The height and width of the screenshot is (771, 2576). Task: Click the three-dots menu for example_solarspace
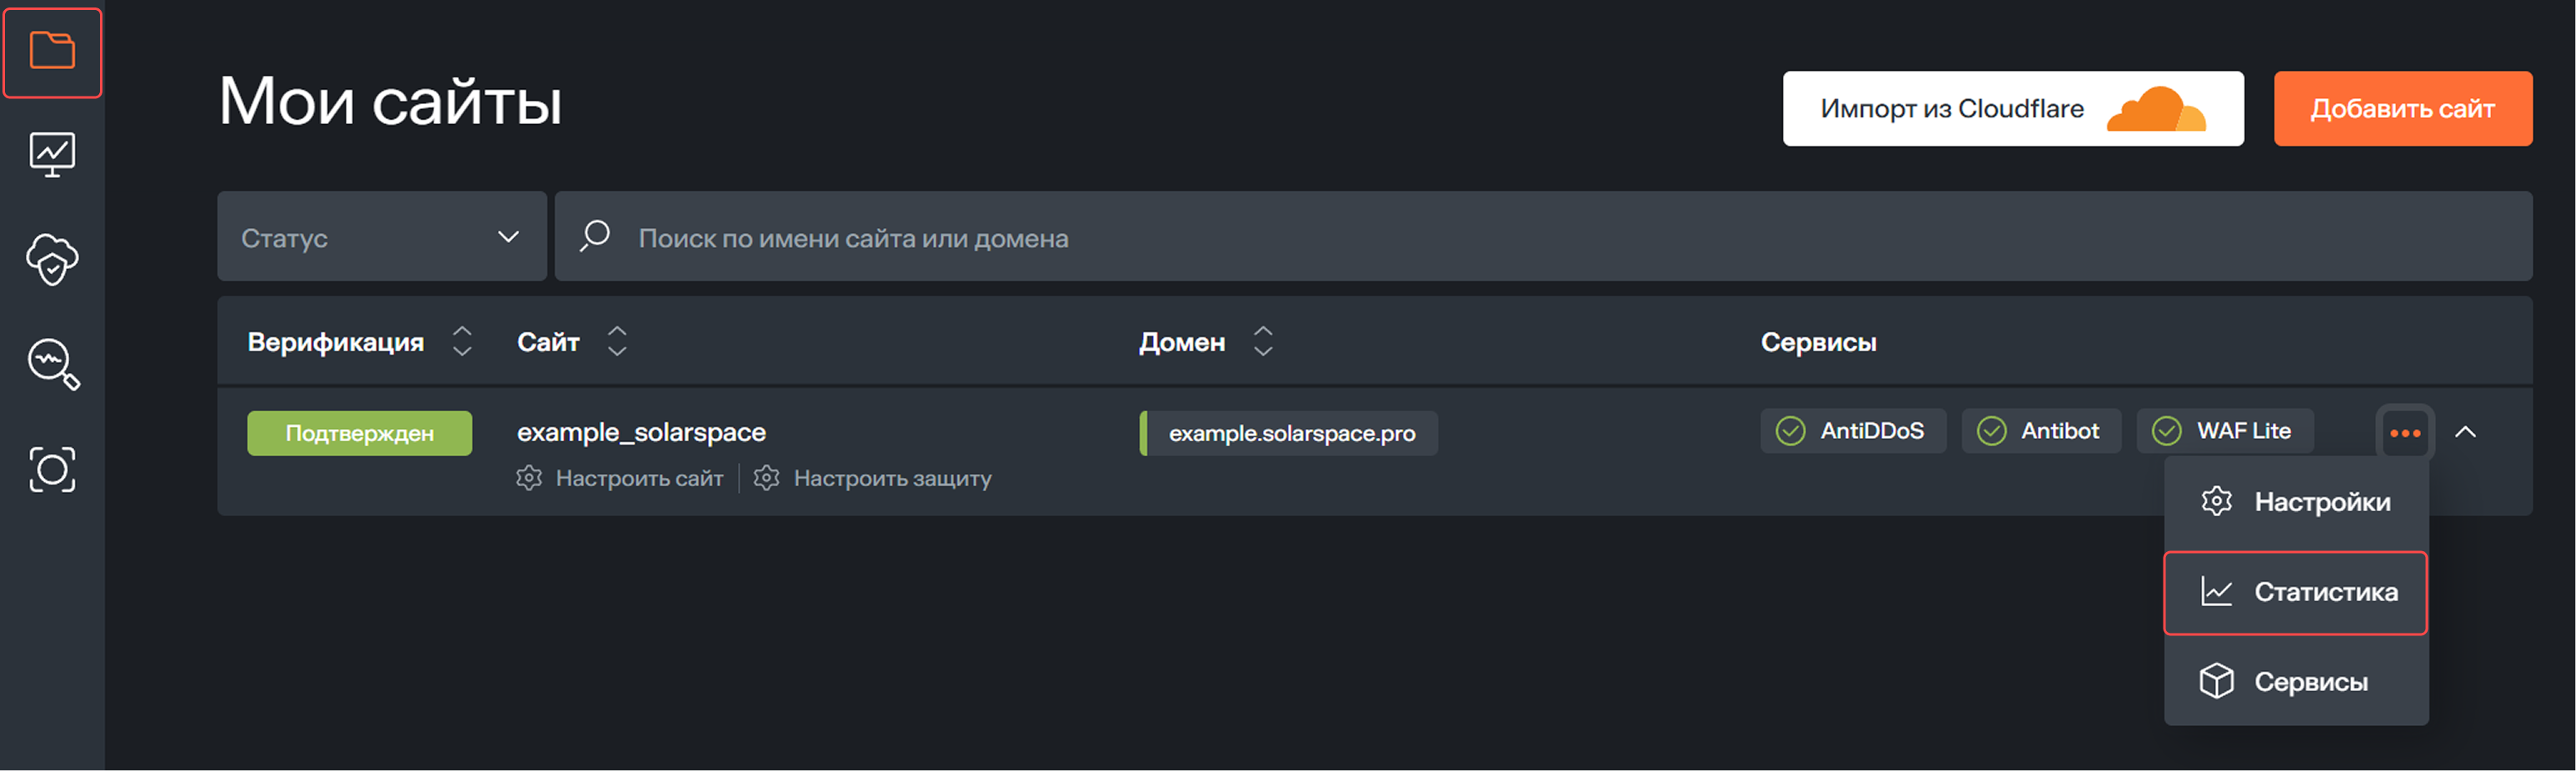tap(2406, 431)
